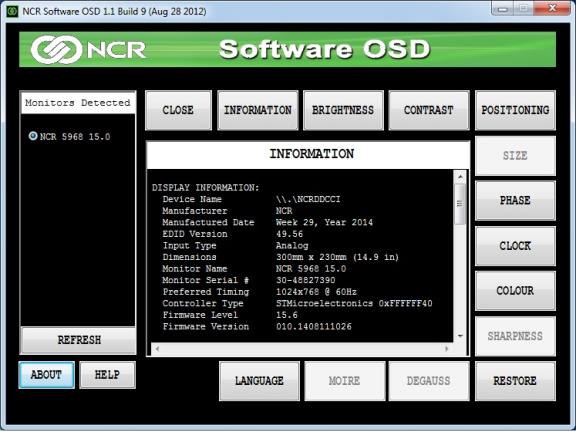Viewport: 576px width, 432px height.
Task: Click the '300mm x 230mm (14.9 in)' dimensions
Action: tap(337, 257)
